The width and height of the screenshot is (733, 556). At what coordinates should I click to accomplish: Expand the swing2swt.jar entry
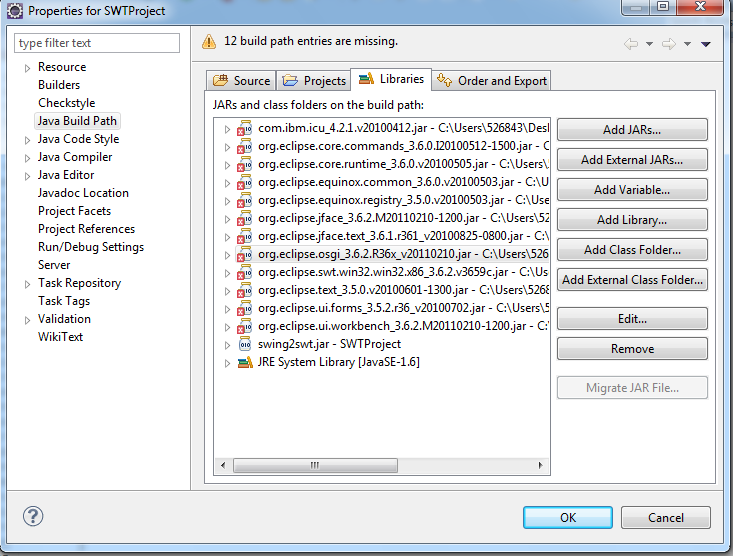click(227, 345)
